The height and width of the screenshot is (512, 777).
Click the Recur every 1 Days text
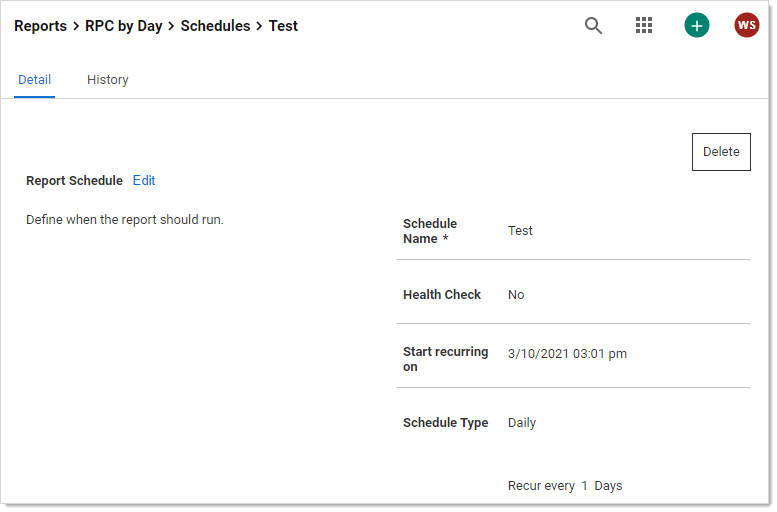point(565,486)
